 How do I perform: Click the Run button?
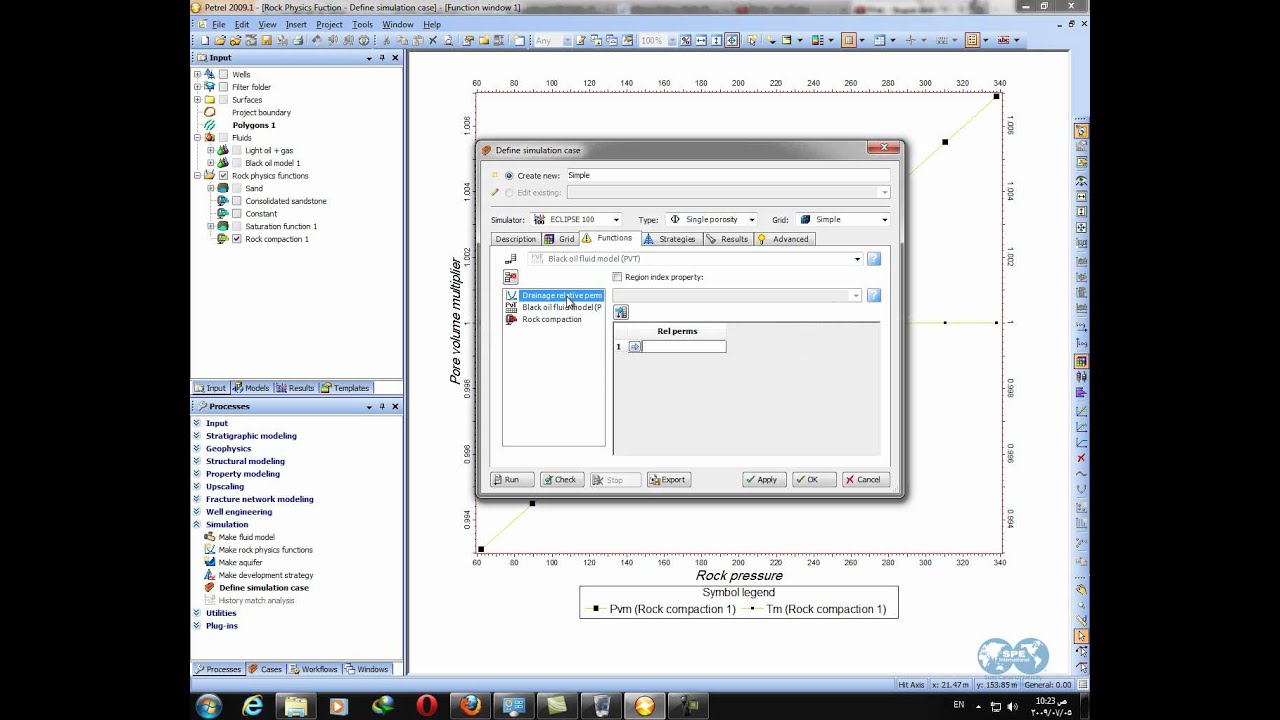click(511, 480)
